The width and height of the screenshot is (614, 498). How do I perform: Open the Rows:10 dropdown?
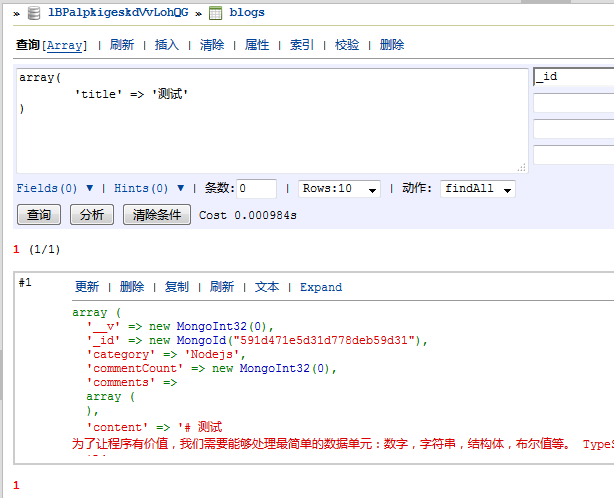(339, 188)
